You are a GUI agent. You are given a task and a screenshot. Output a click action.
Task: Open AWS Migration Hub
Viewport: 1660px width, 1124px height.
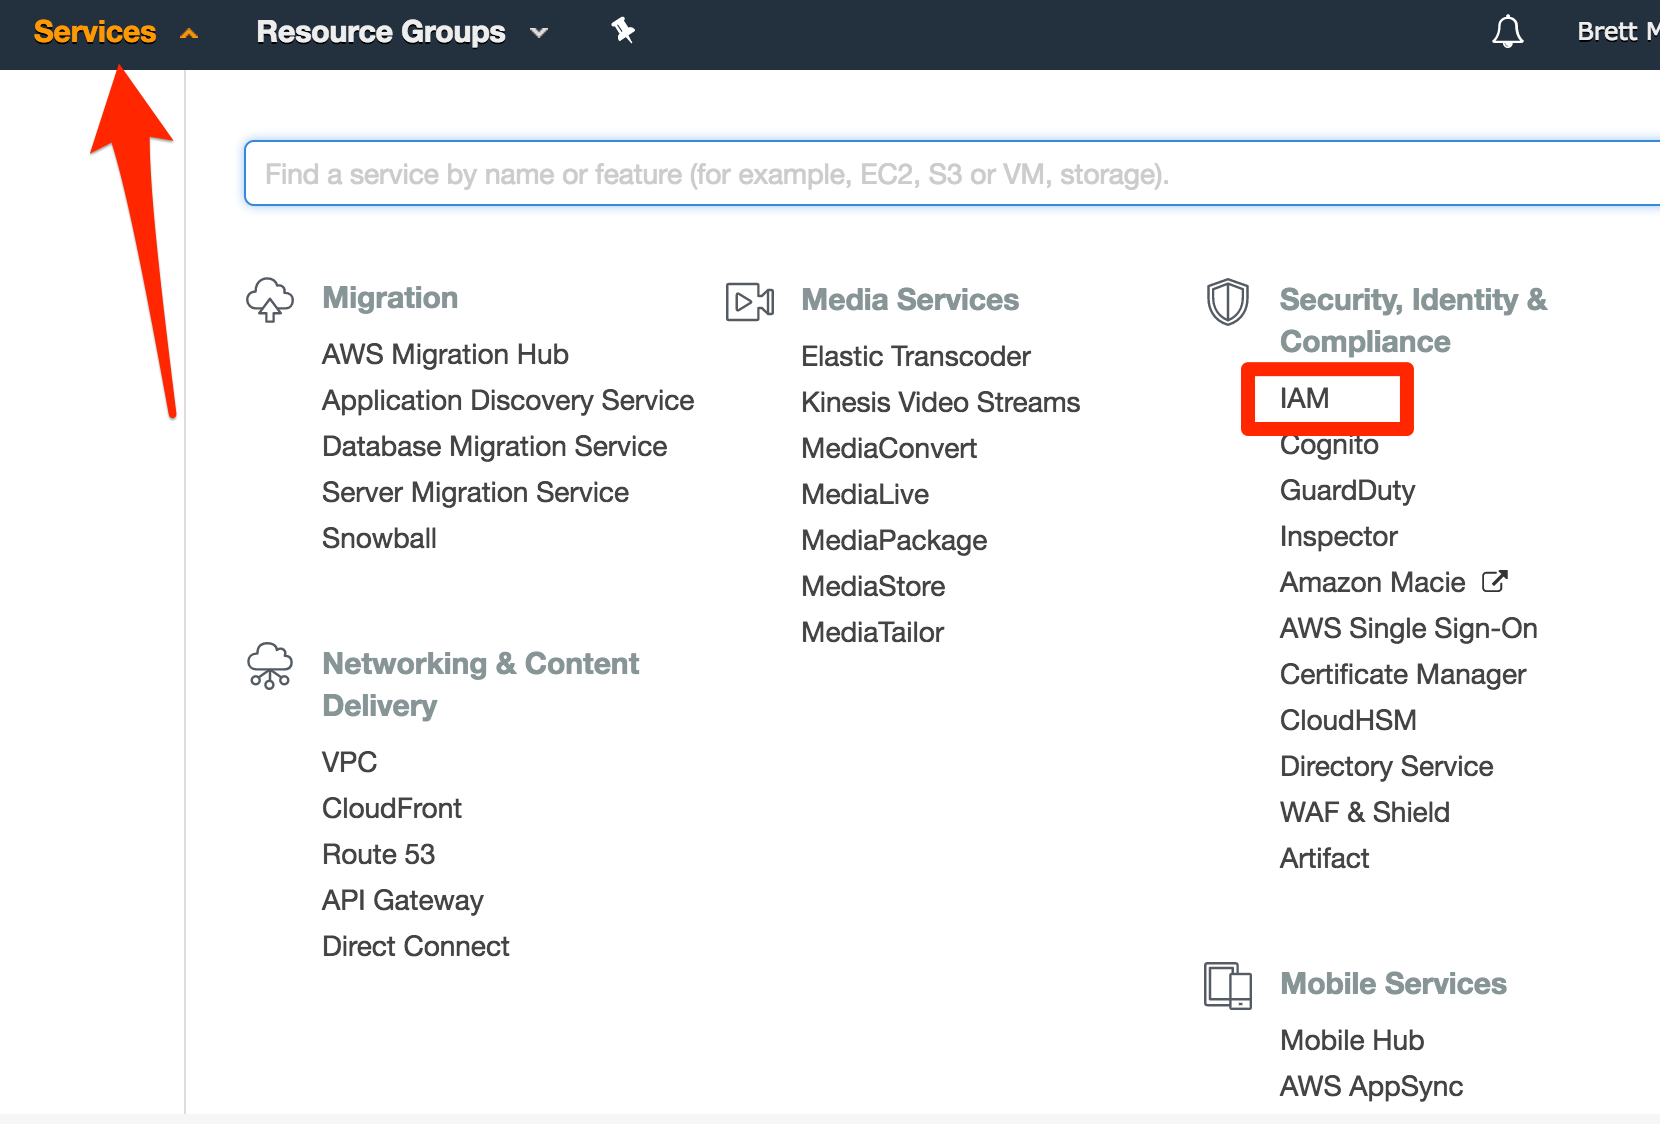(445, 354)
